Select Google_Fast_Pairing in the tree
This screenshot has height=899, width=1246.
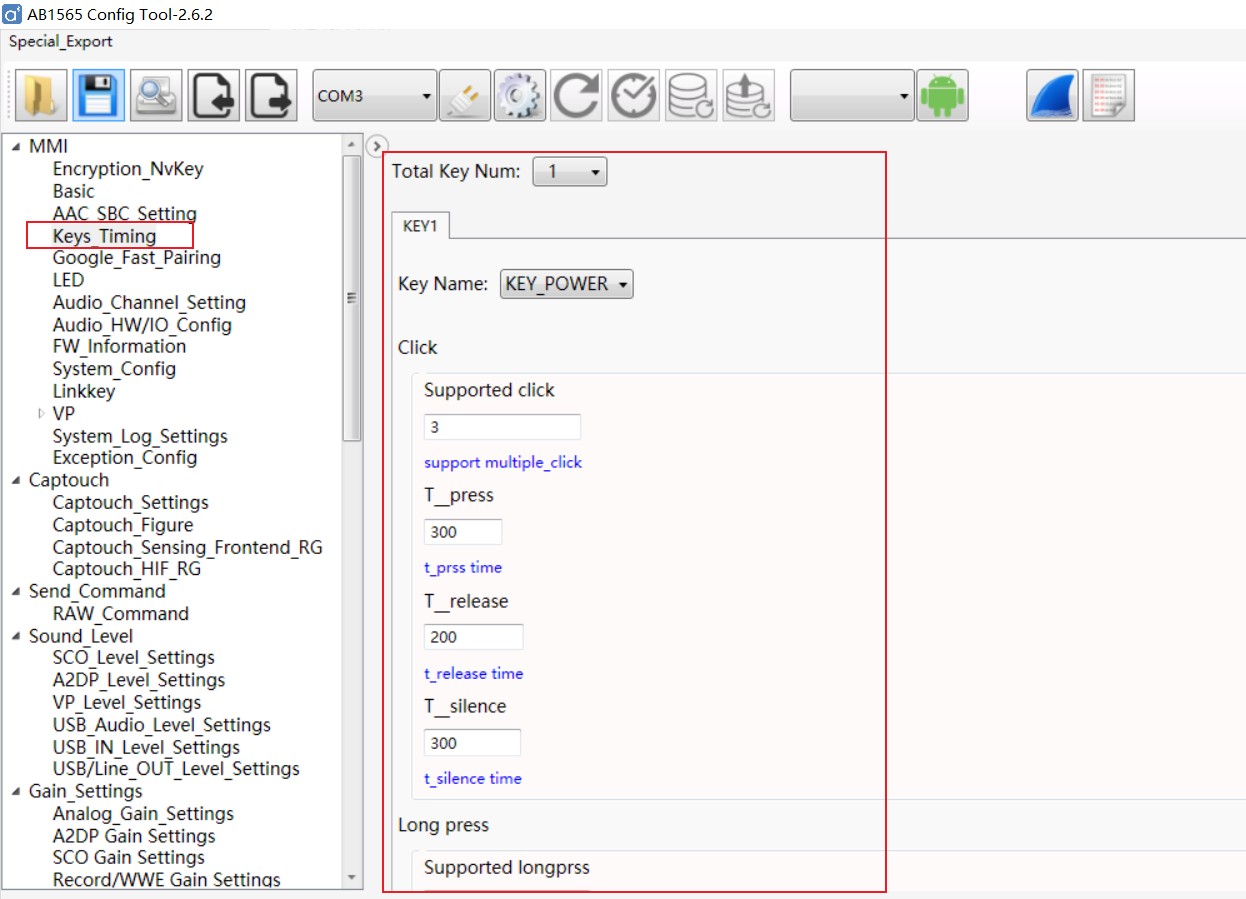point(136,258)
